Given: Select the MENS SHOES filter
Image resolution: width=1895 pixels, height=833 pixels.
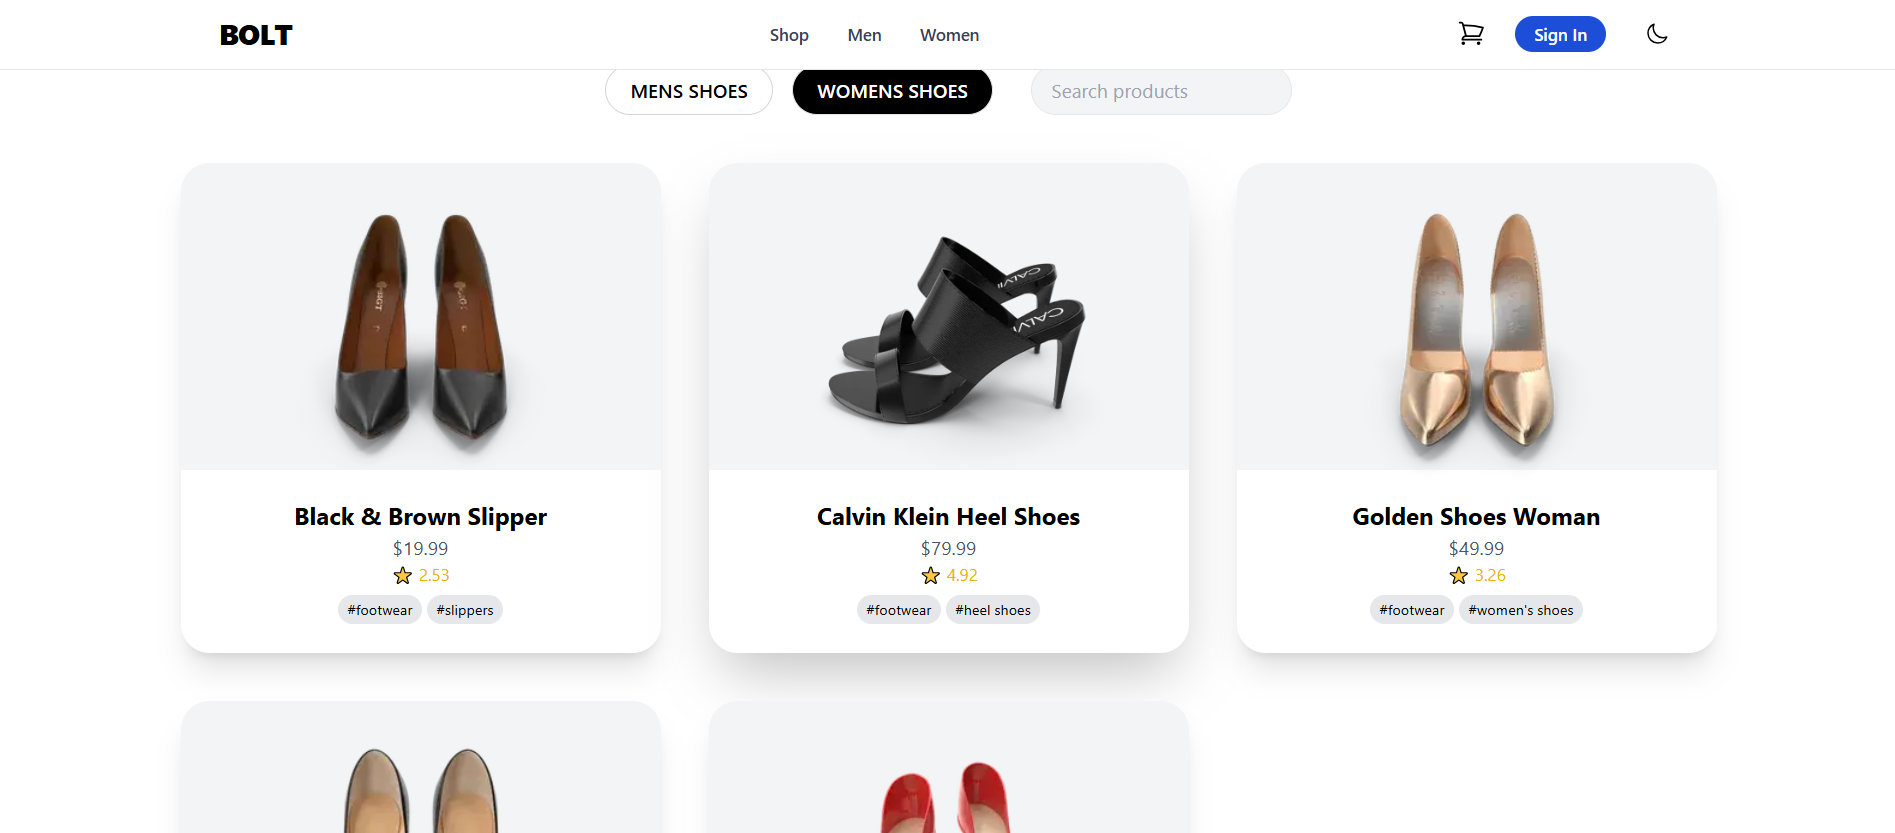Looking at the screenshot, I should 688,91.
